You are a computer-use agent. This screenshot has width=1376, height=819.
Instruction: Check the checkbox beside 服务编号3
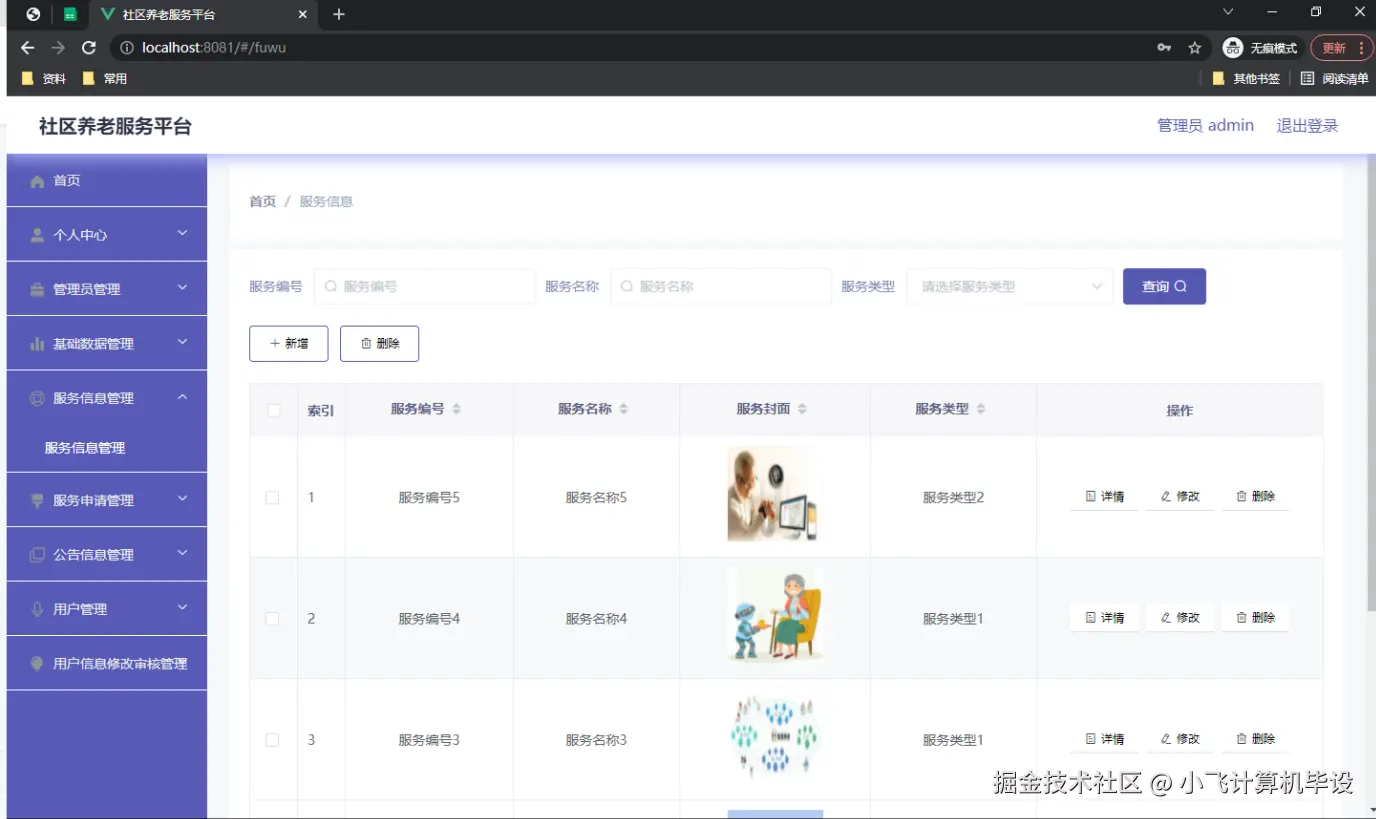click(x=271, y=740)
